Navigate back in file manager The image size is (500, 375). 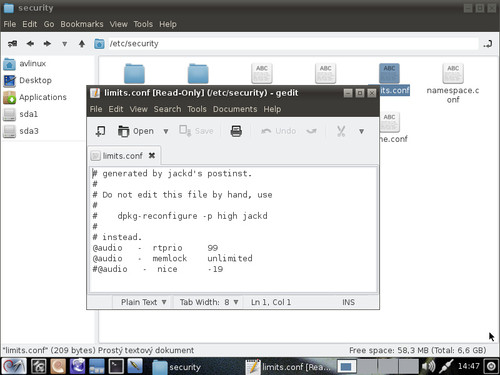(30, 44)
